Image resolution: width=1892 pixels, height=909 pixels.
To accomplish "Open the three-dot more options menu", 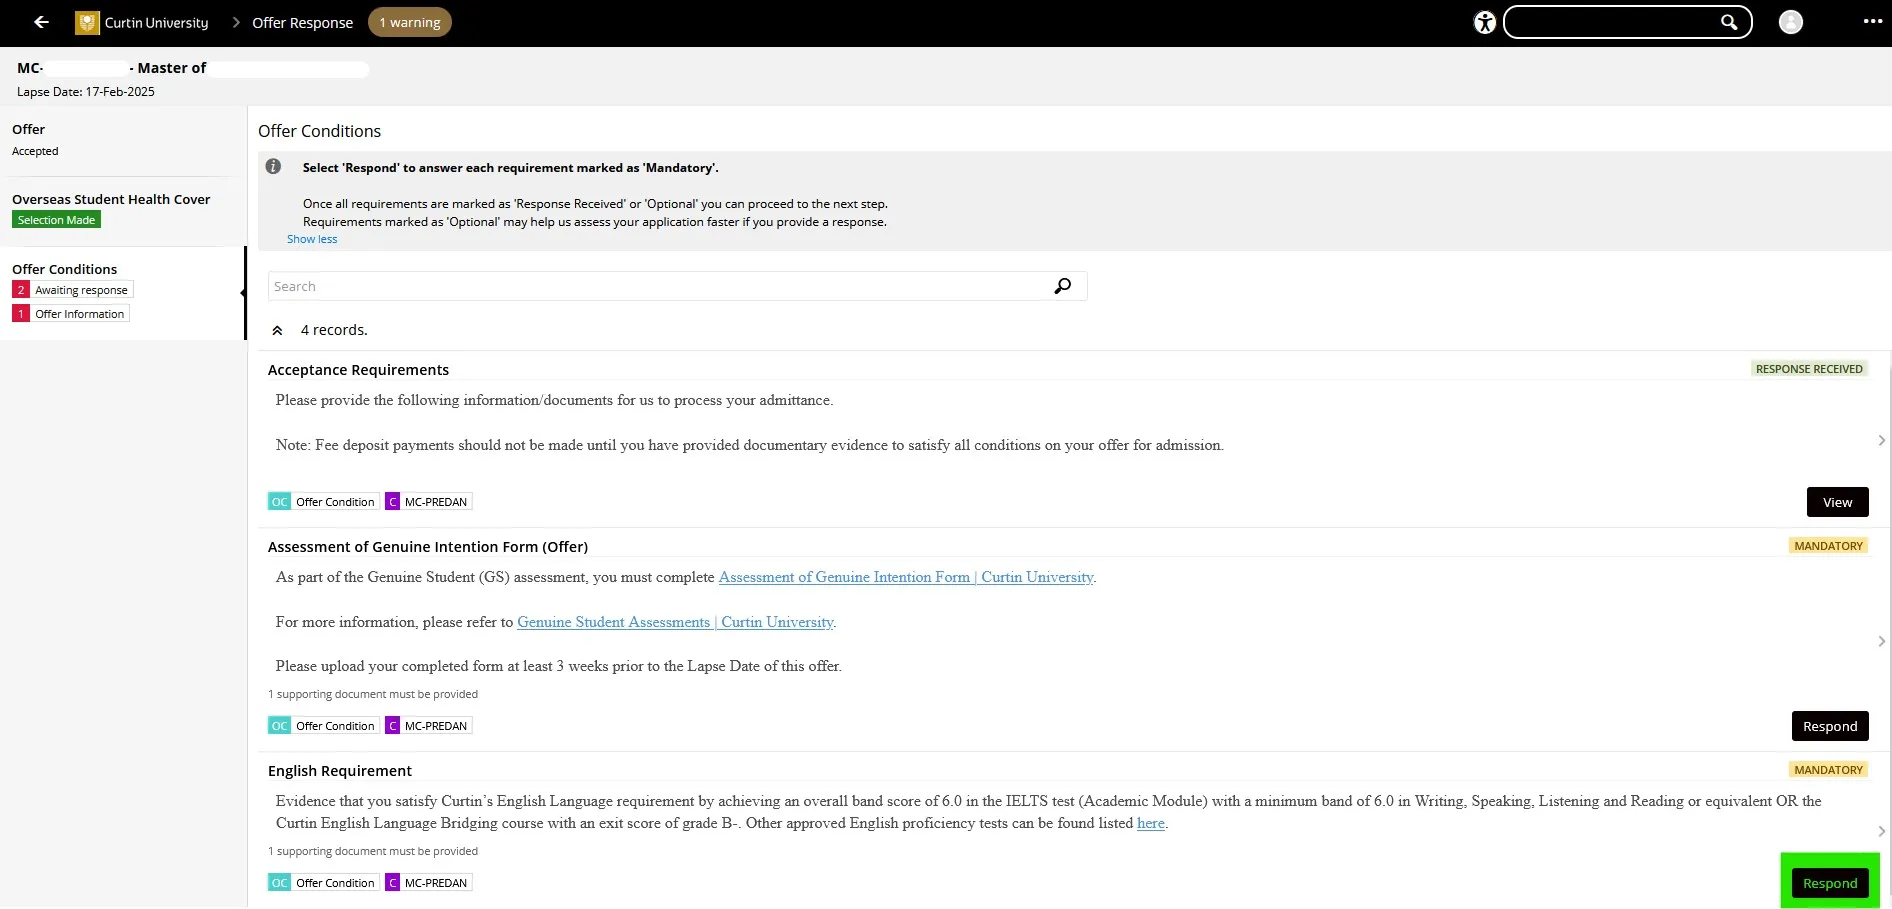I will point(1872,22).
